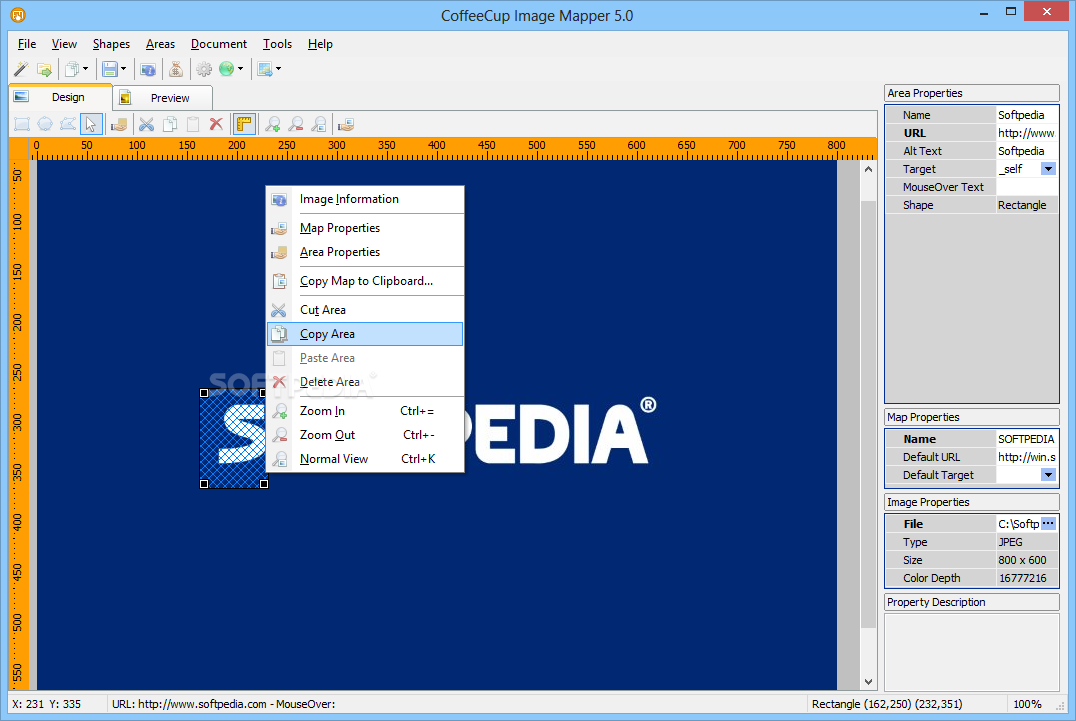Open the Shapes menu
The image size is (1076, 721).
click(x=111, y=44)
